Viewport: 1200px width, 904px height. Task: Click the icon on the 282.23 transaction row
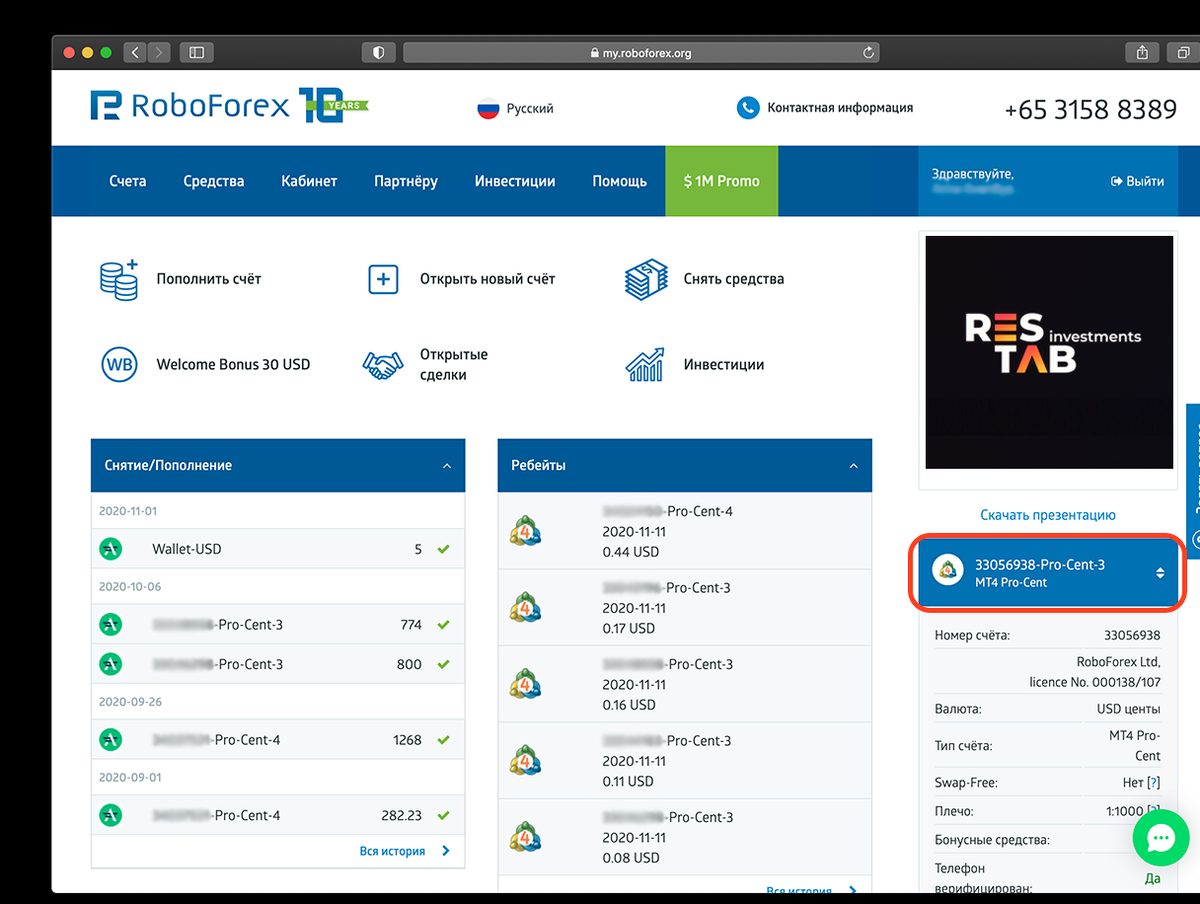(x=110, y=815)
